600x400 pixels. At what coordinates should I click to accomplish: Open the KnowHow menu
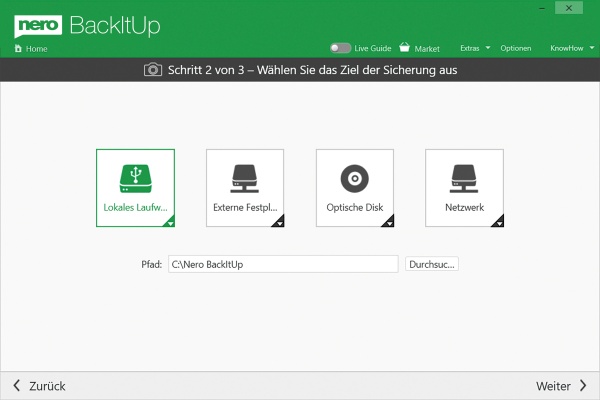coord(567,48)
